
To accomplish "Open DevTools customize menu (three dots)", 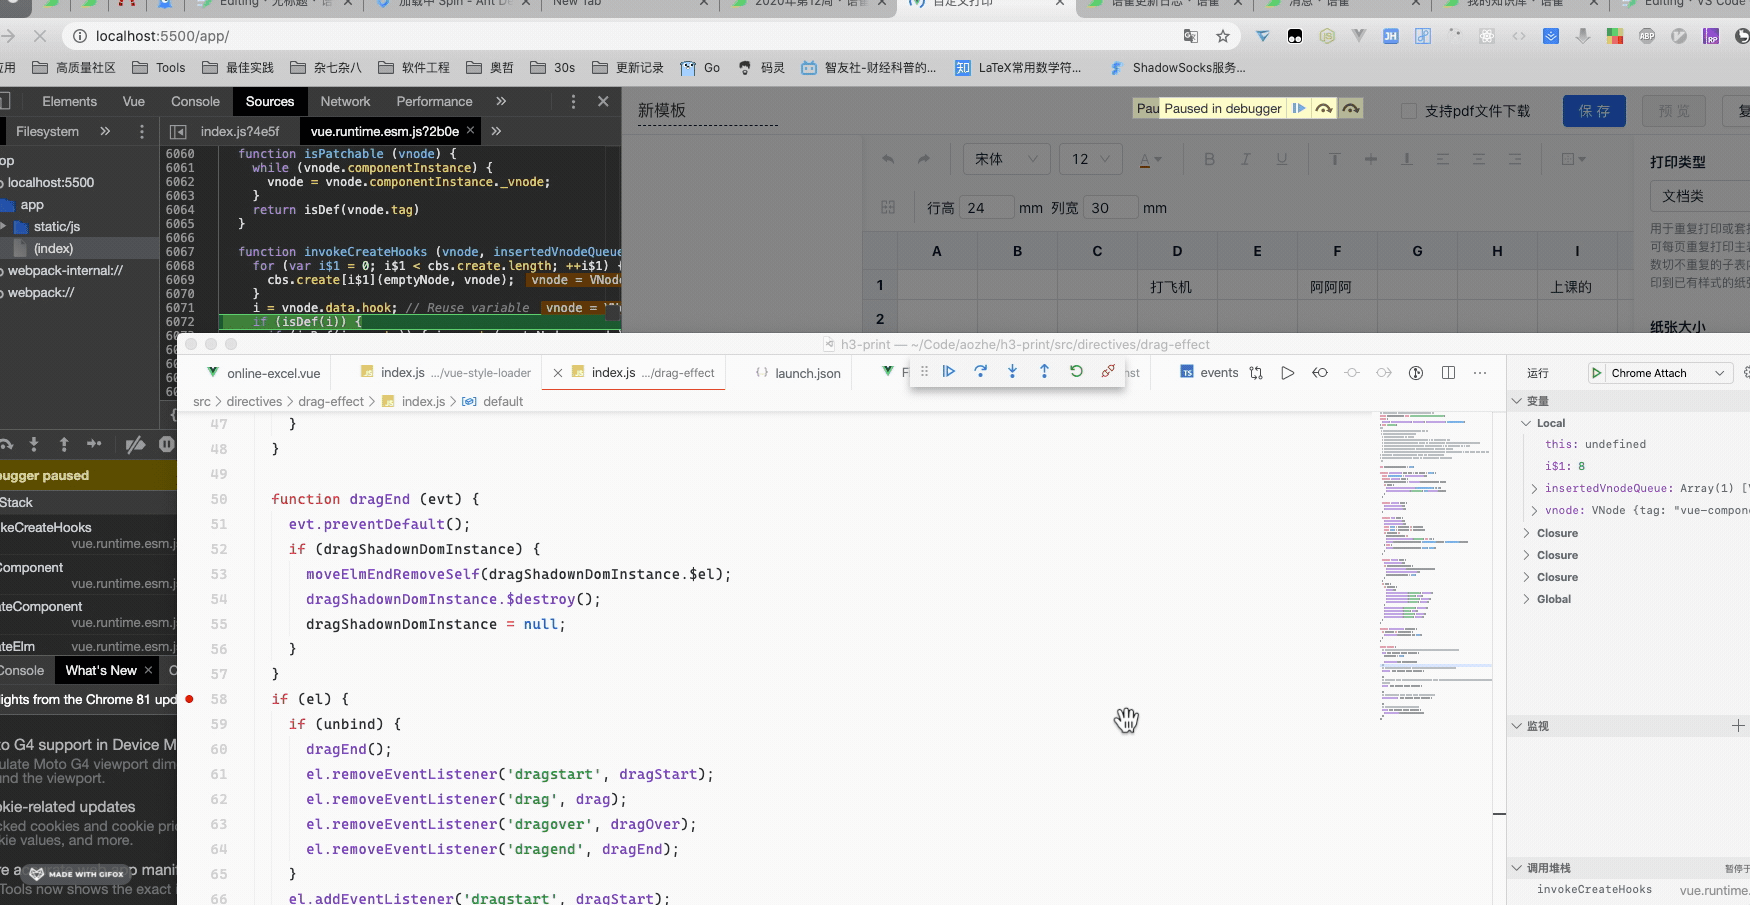I will click(x=573, y=102).
